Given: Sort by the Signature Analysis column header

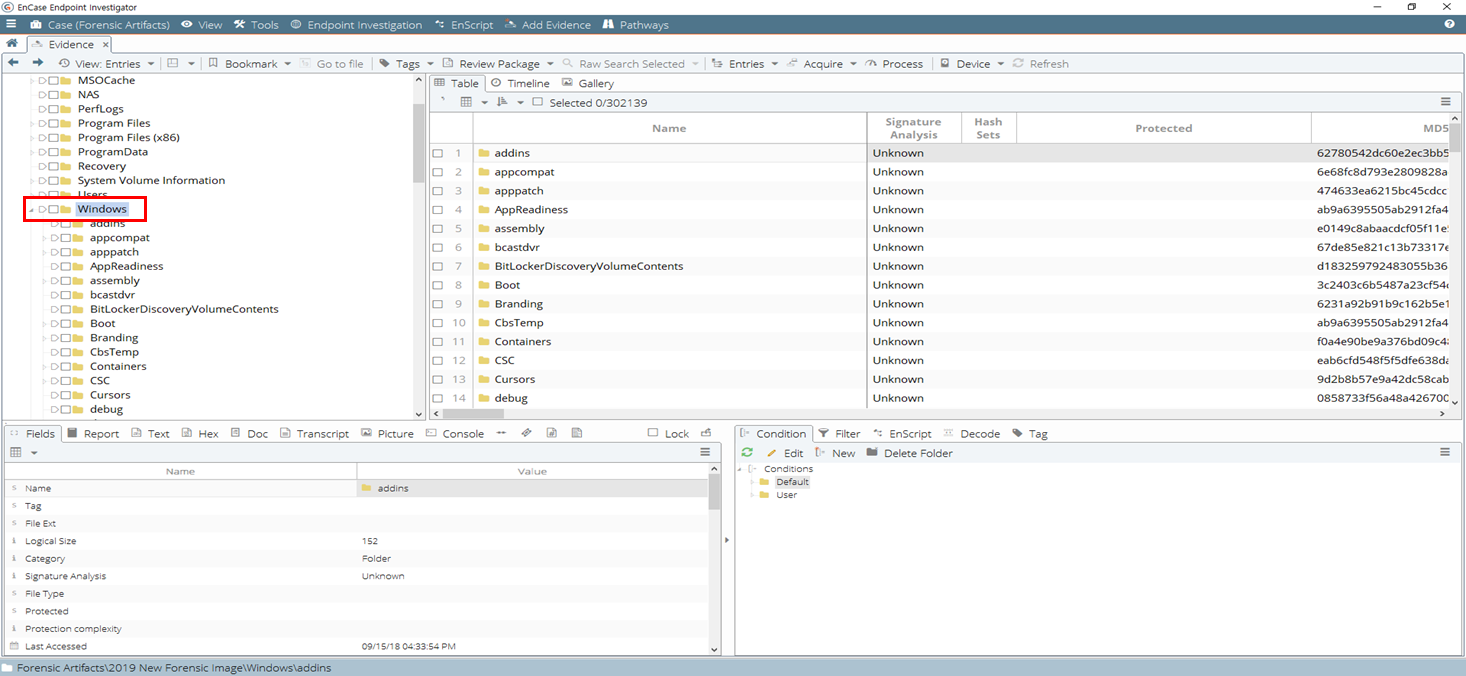Looking at the screenshot, I should pyautogui.click(x=913, y=128).
